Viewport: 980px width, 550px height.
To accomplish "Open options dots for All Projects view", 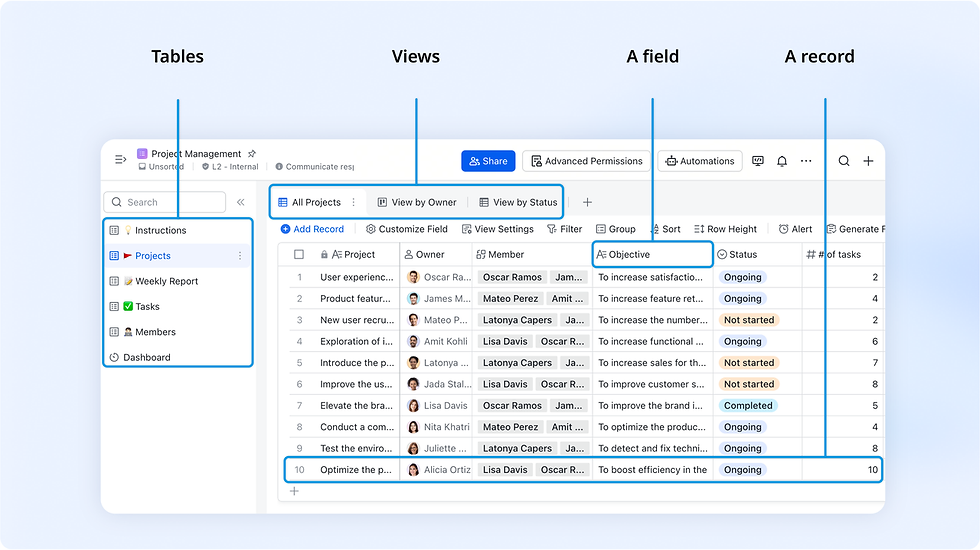I will [354, 202].
